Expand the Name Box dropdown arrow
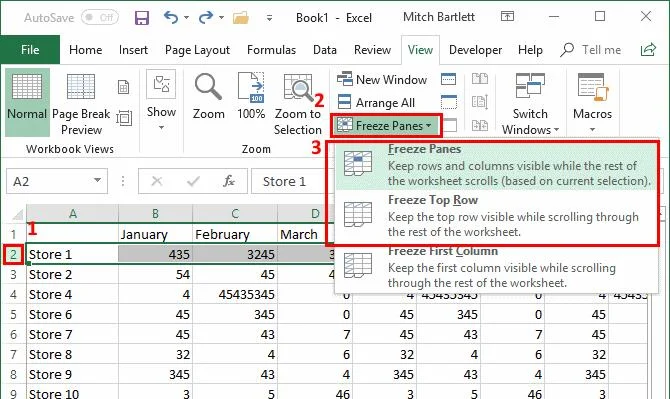670x399 pixels. coord(98,181)
